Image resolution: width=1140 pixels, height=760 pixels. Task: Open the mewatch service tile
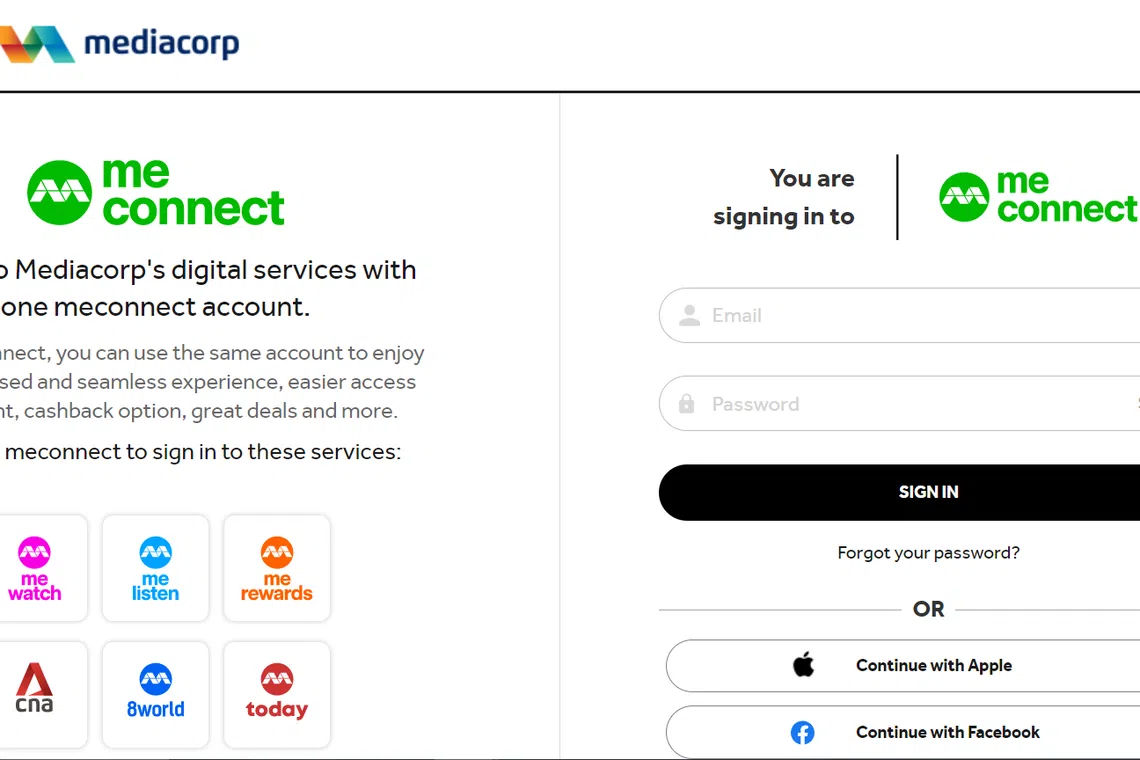pyautogui.click(x=36, y=568)
